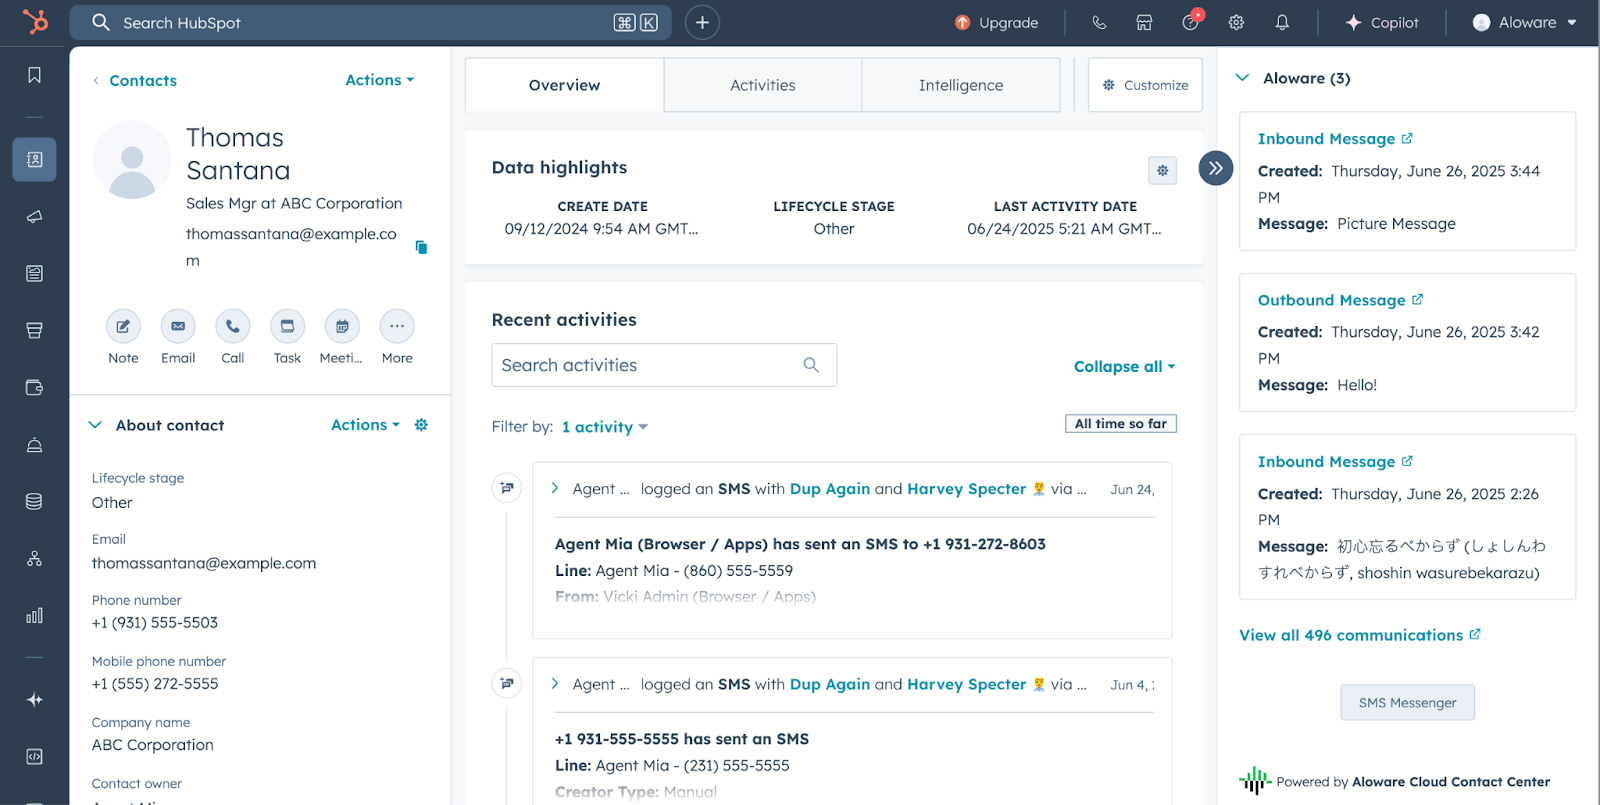Screen dimensions: 1600x805
Task: Open the Marketplace storefront icon
Action: (x=1144, y=22)
